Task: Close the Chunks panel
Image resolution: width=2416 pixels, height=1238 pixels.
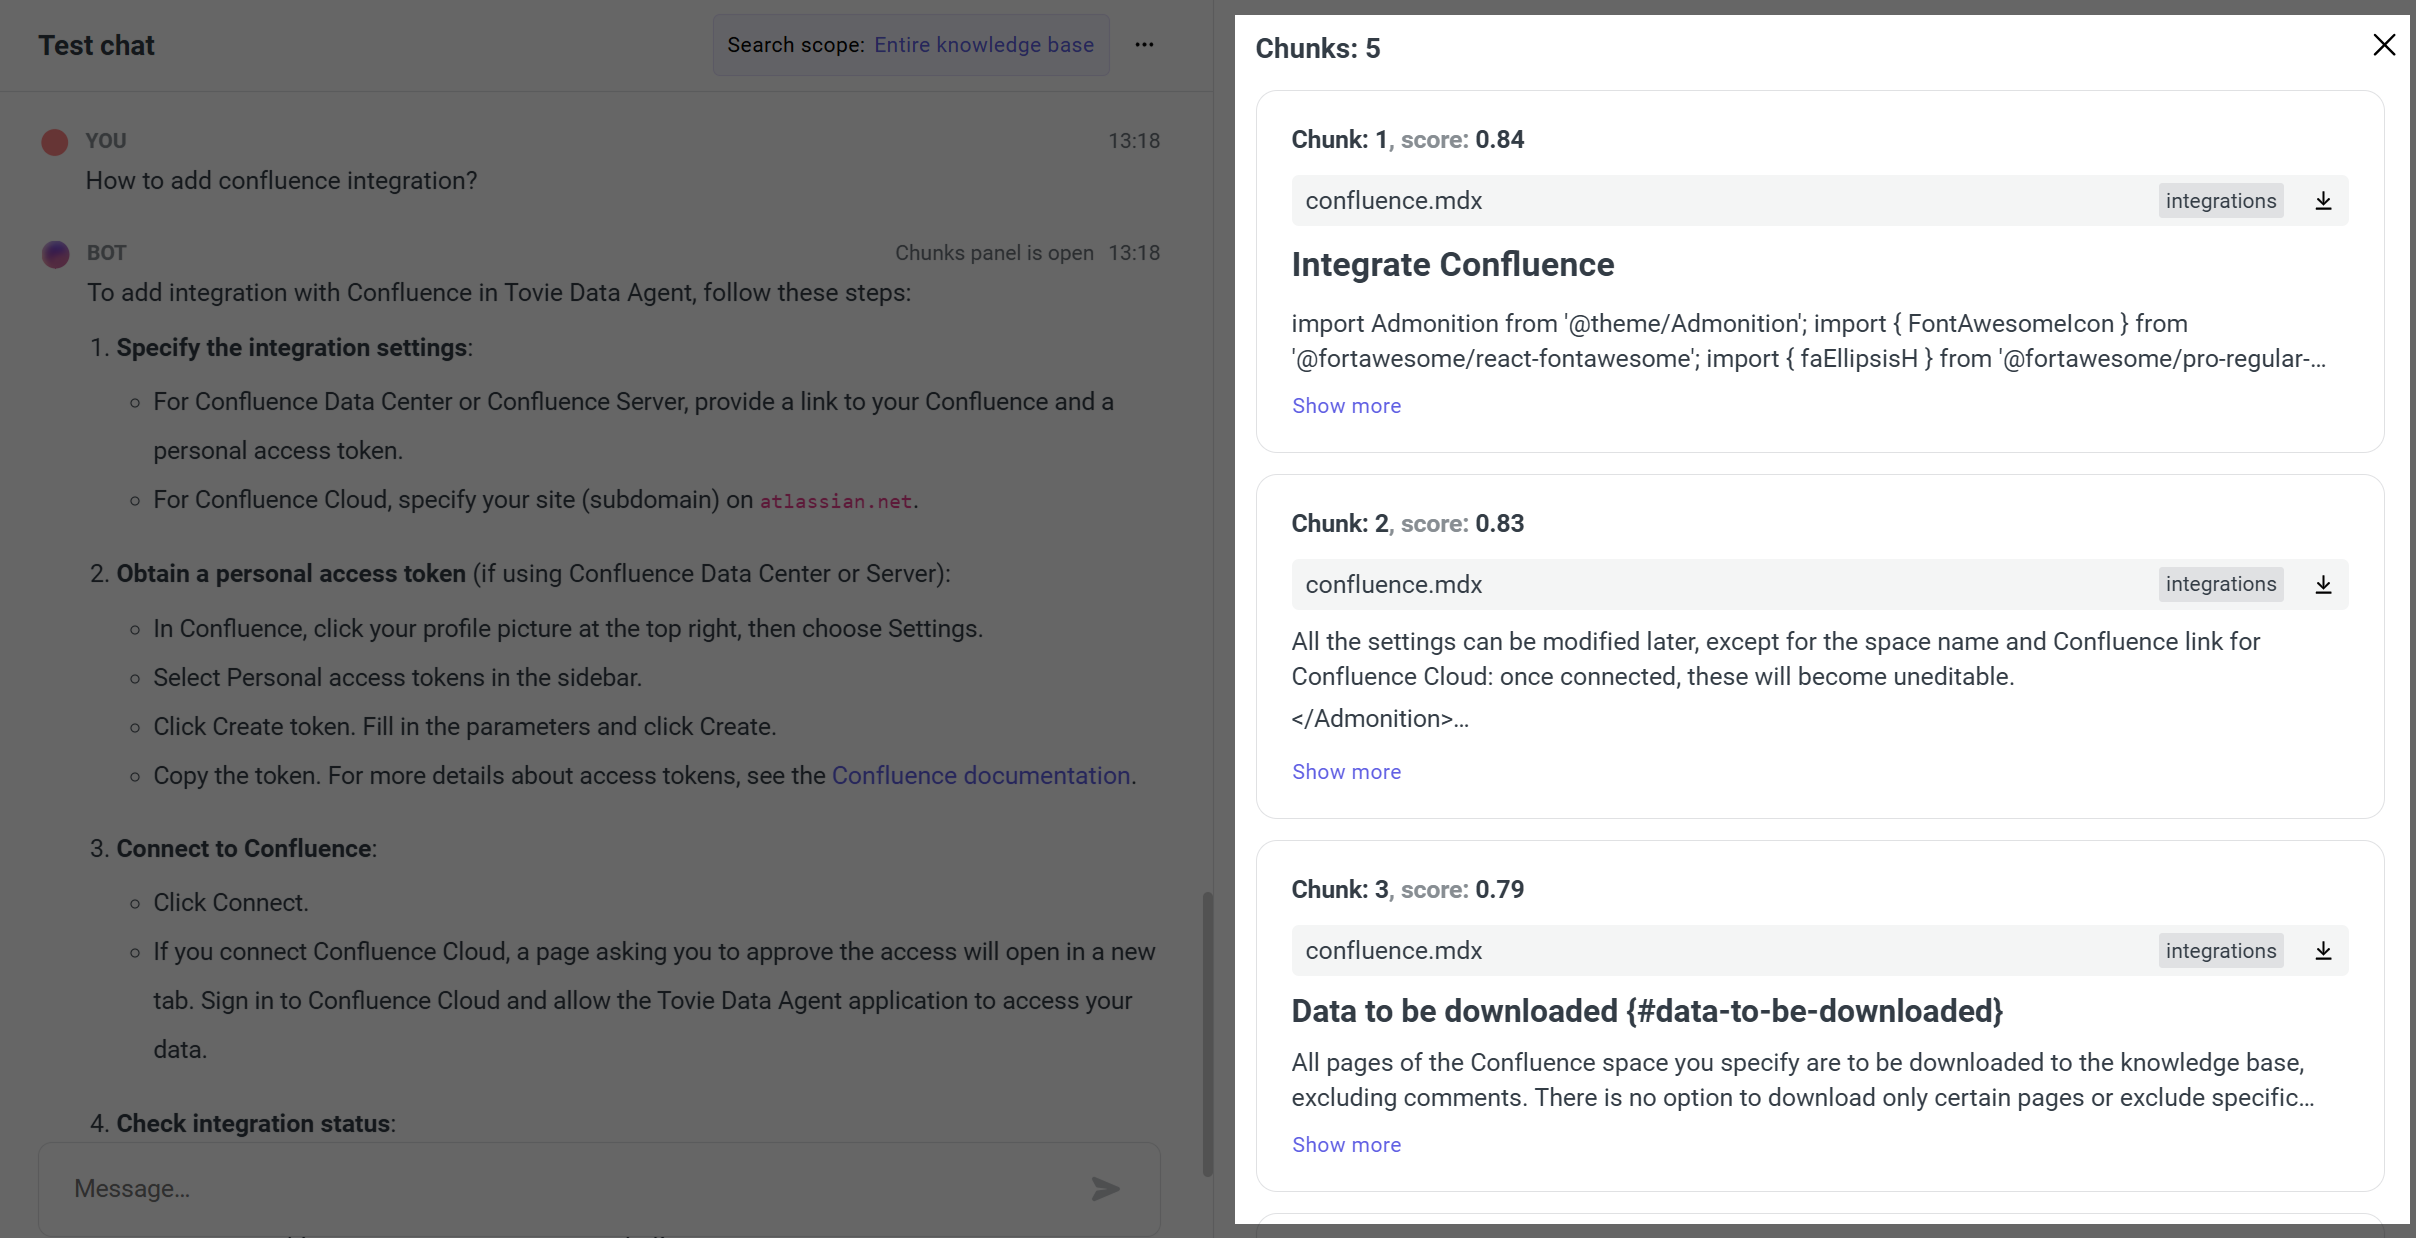Action: (x=2384, y=45)
